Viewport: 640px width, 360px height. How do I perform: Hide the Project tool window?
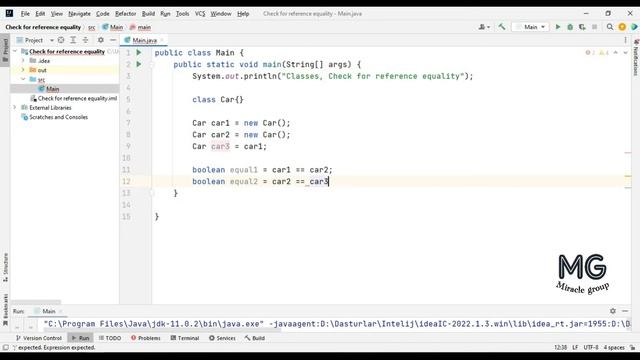pos(113,40)
